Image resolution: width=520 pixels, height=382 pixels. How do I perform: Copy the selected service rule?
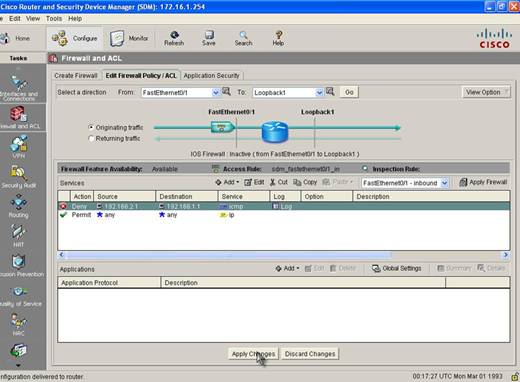(305, 182)
